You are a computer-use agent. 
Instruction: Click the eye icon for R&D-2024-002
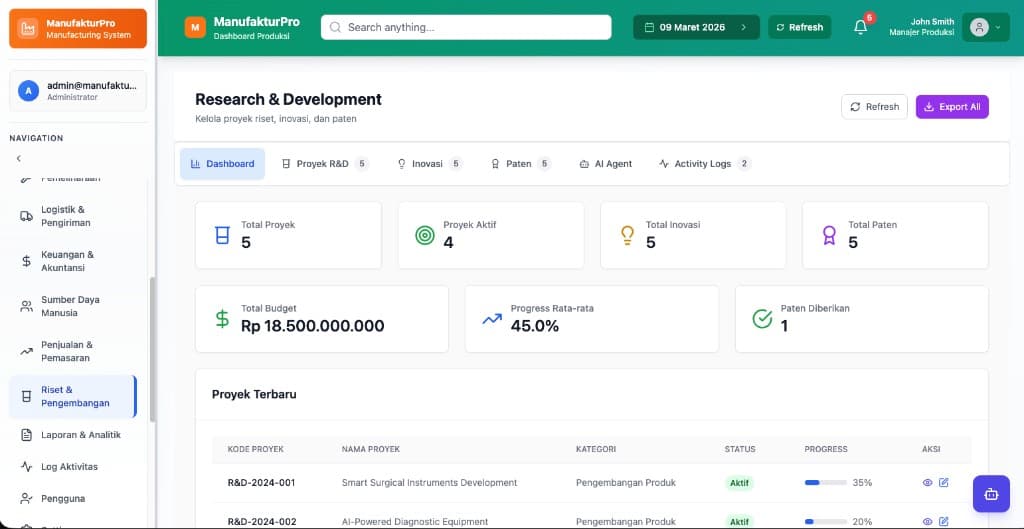[x=927, y=521]
